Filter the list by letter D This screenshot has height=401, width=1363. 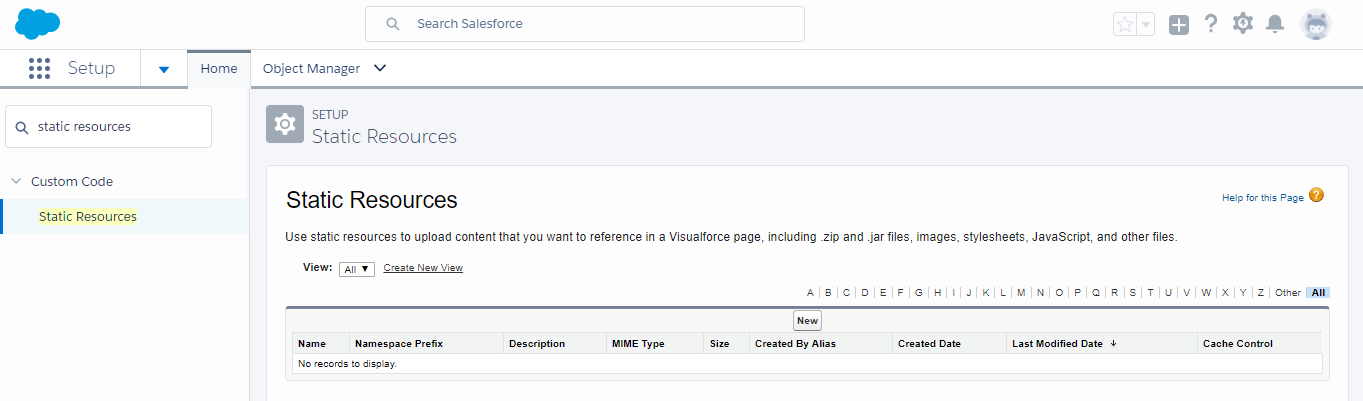(865, 293)
